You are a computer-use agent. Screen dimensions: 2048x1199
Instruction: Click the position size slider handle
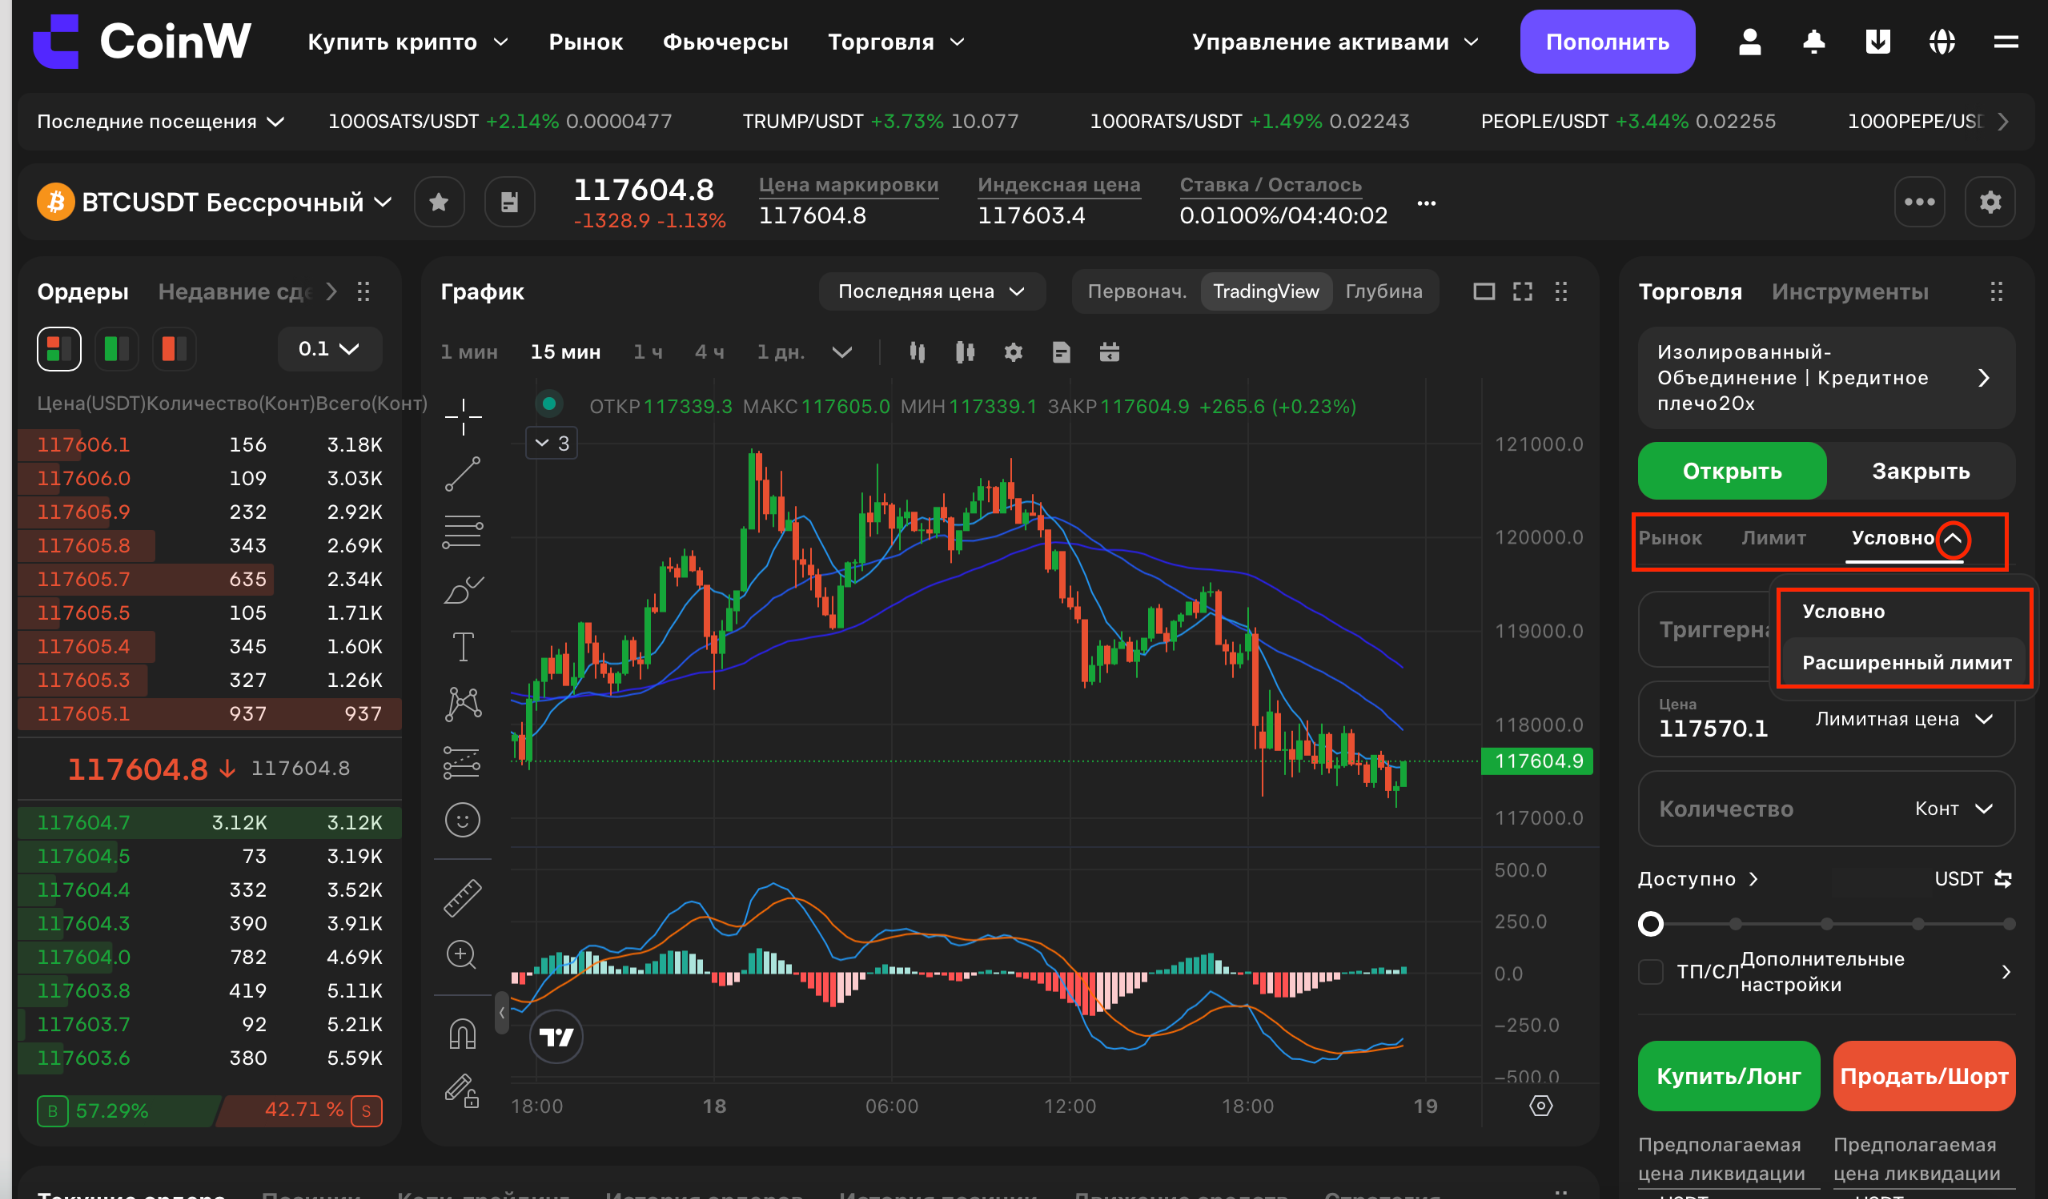[x=1651, y=924]
